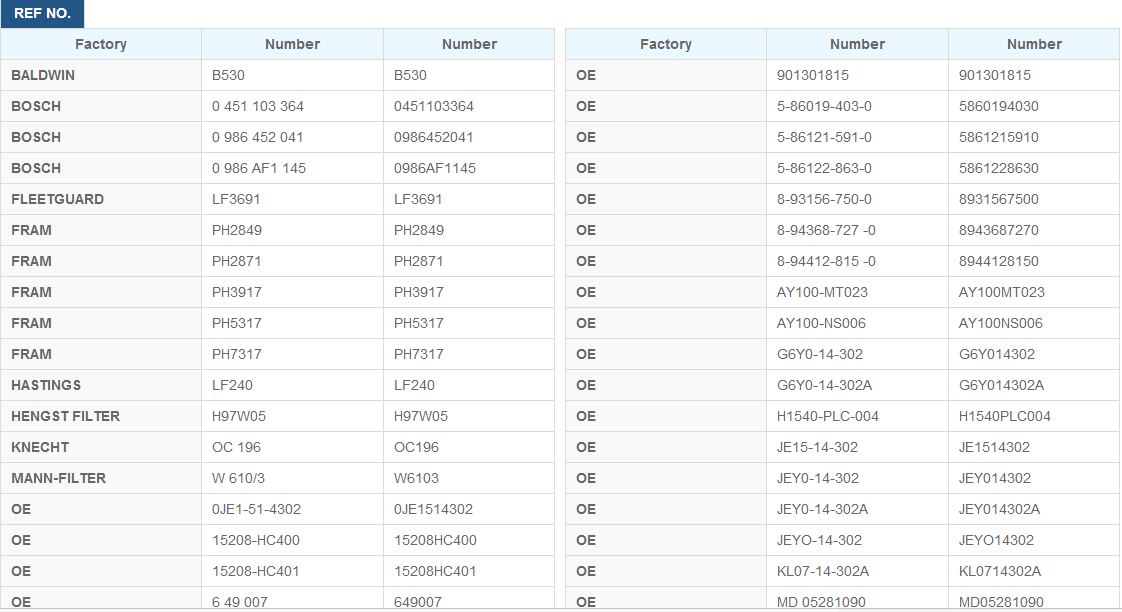This screenshot has height=612, width=1122.
Task: Click the Factory header of left table
Action: [x=101, y=44]
